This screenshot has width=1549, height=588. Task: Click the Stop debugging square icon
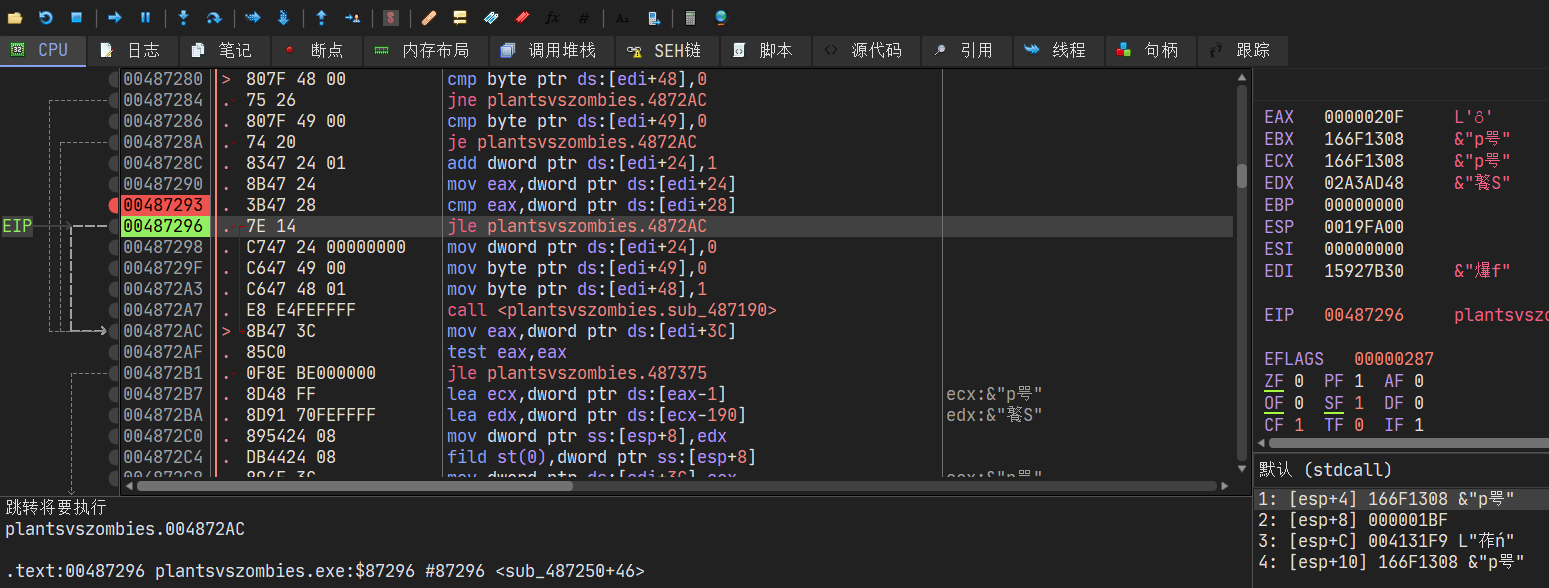pos(77,18)
